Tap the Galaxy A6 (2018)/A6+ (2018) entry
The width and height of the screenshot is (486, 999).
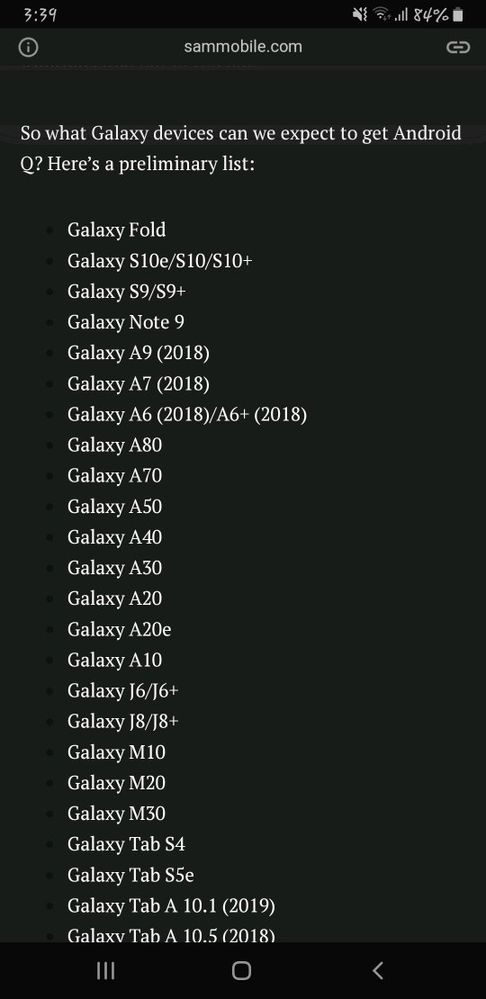[187, 415]
